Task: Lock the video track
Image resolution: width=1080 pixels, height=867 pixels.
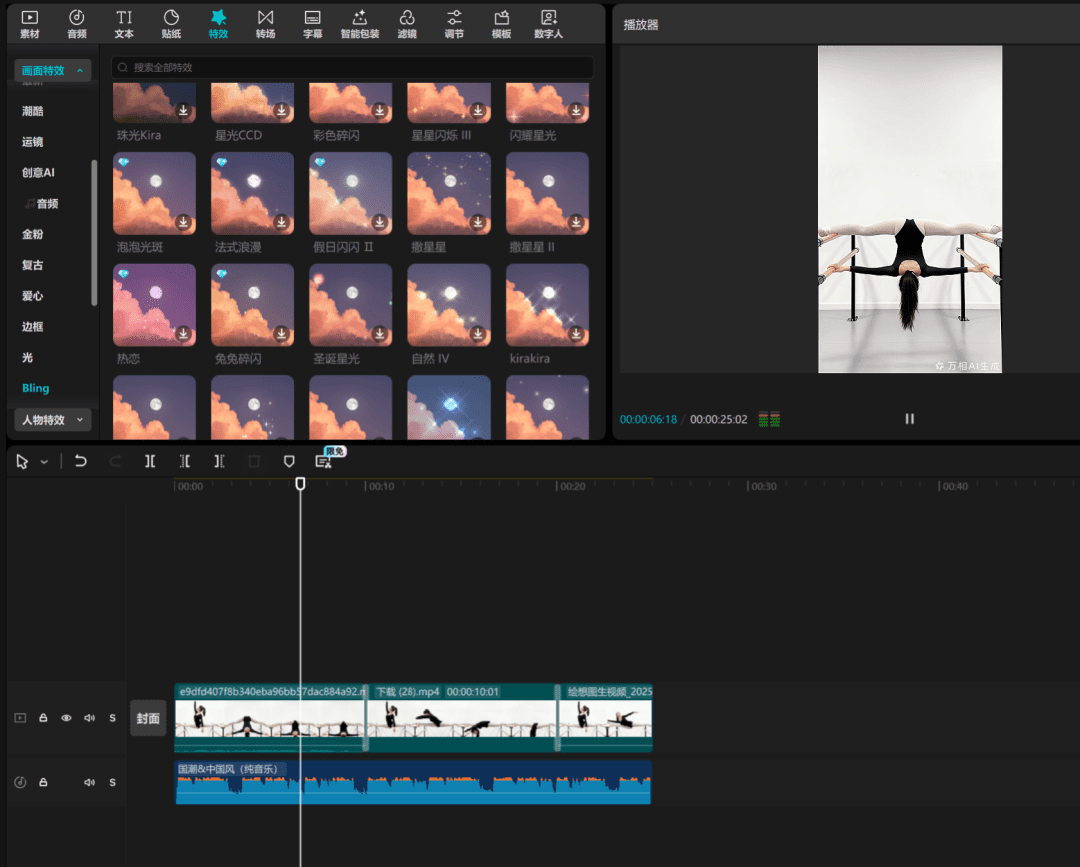Action: pos(43,718)
